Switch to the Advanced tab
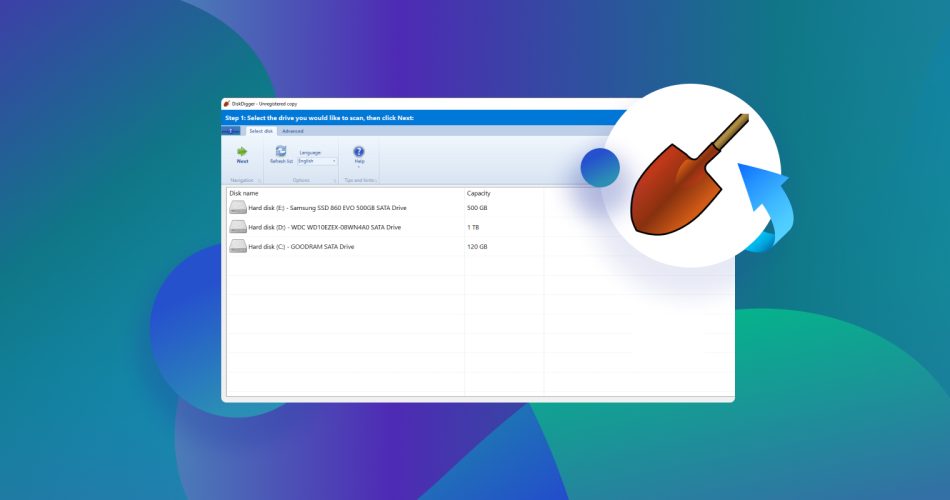The width and height of the screenshot is (950, 500). pyautogui.click(x=293, y=131)
